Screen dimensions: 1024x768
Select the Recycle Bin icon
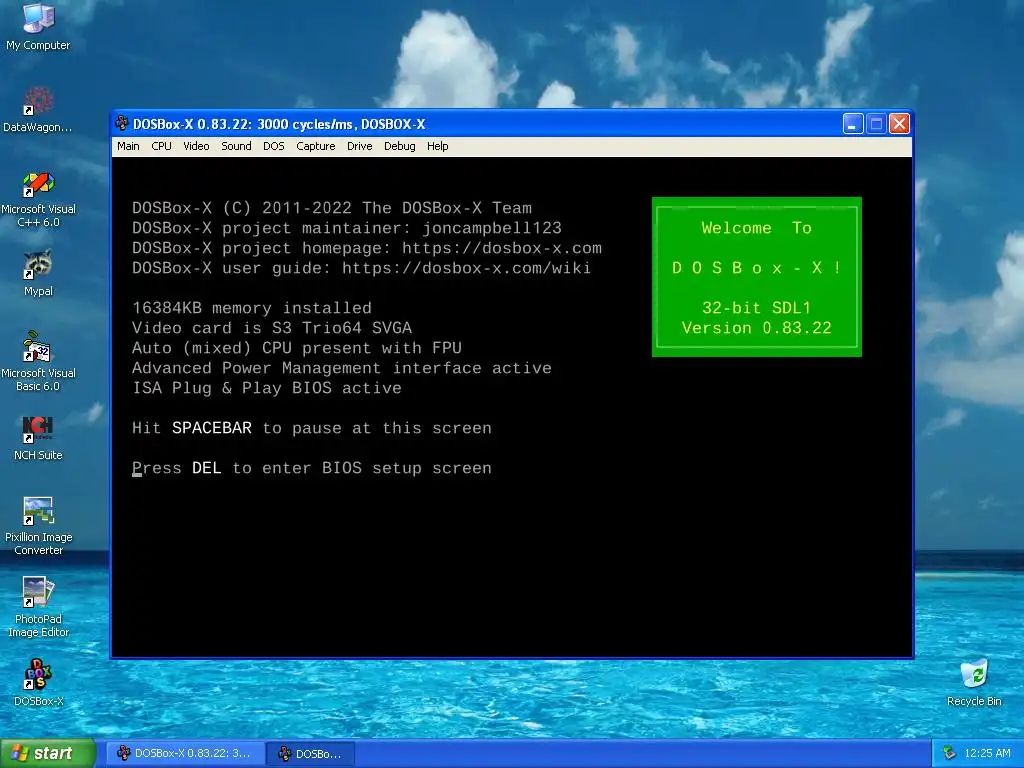tap(974, 683)
